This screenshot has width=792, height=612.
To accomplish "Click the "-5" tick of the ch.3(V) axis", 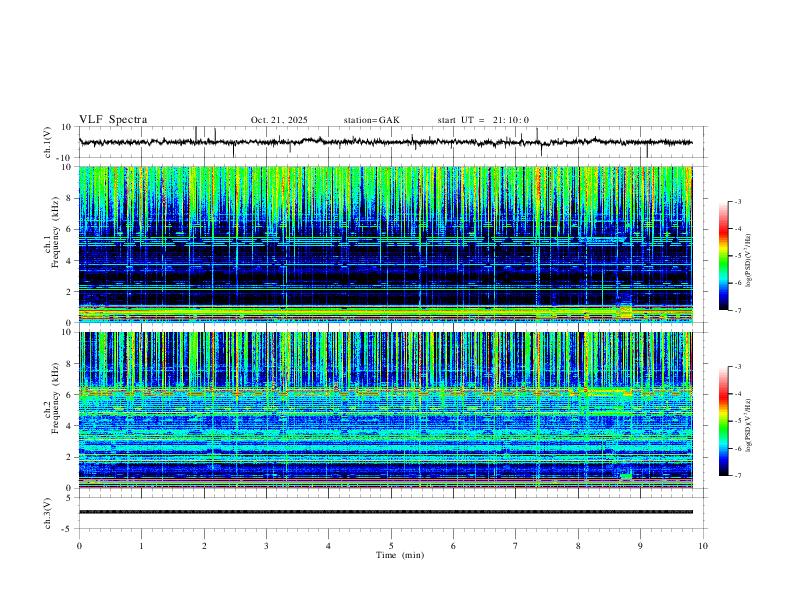I will (x=68, y=529).
